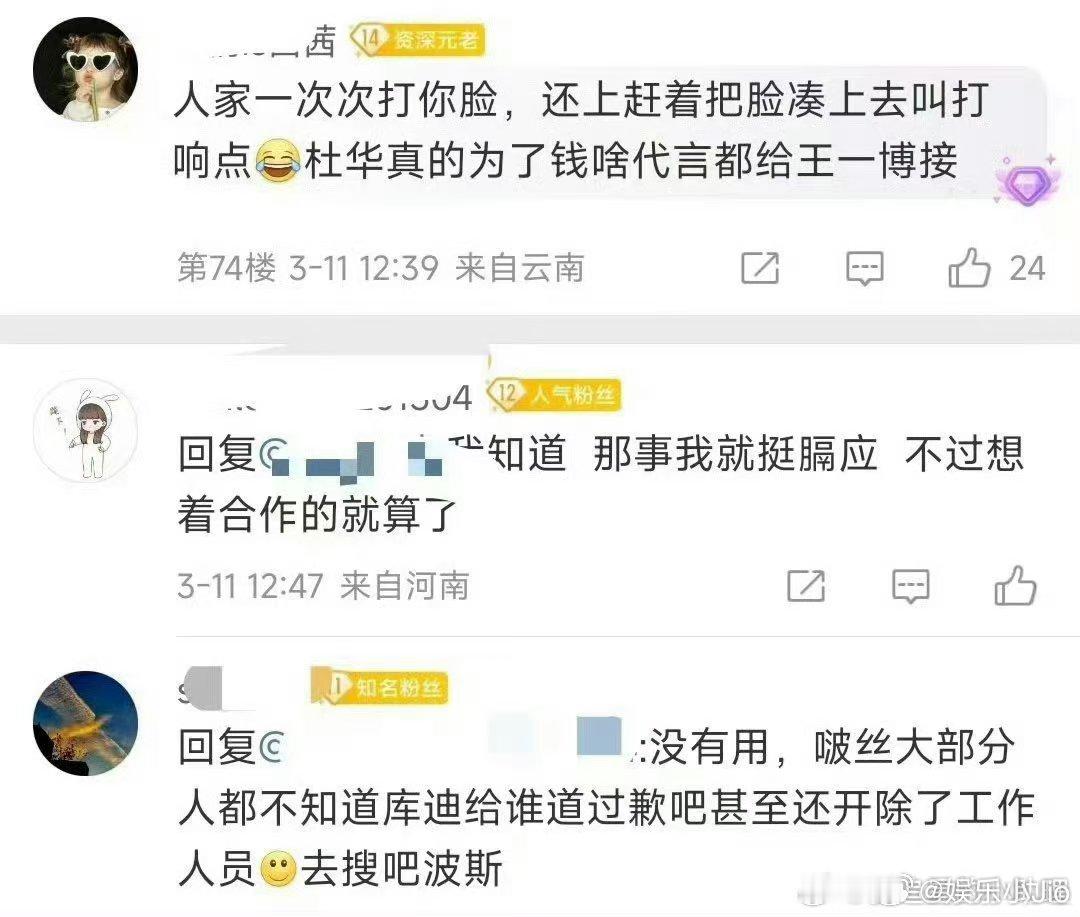Open the sunset sky avatar profile
1080x917 pixels.
pos(85,723)
